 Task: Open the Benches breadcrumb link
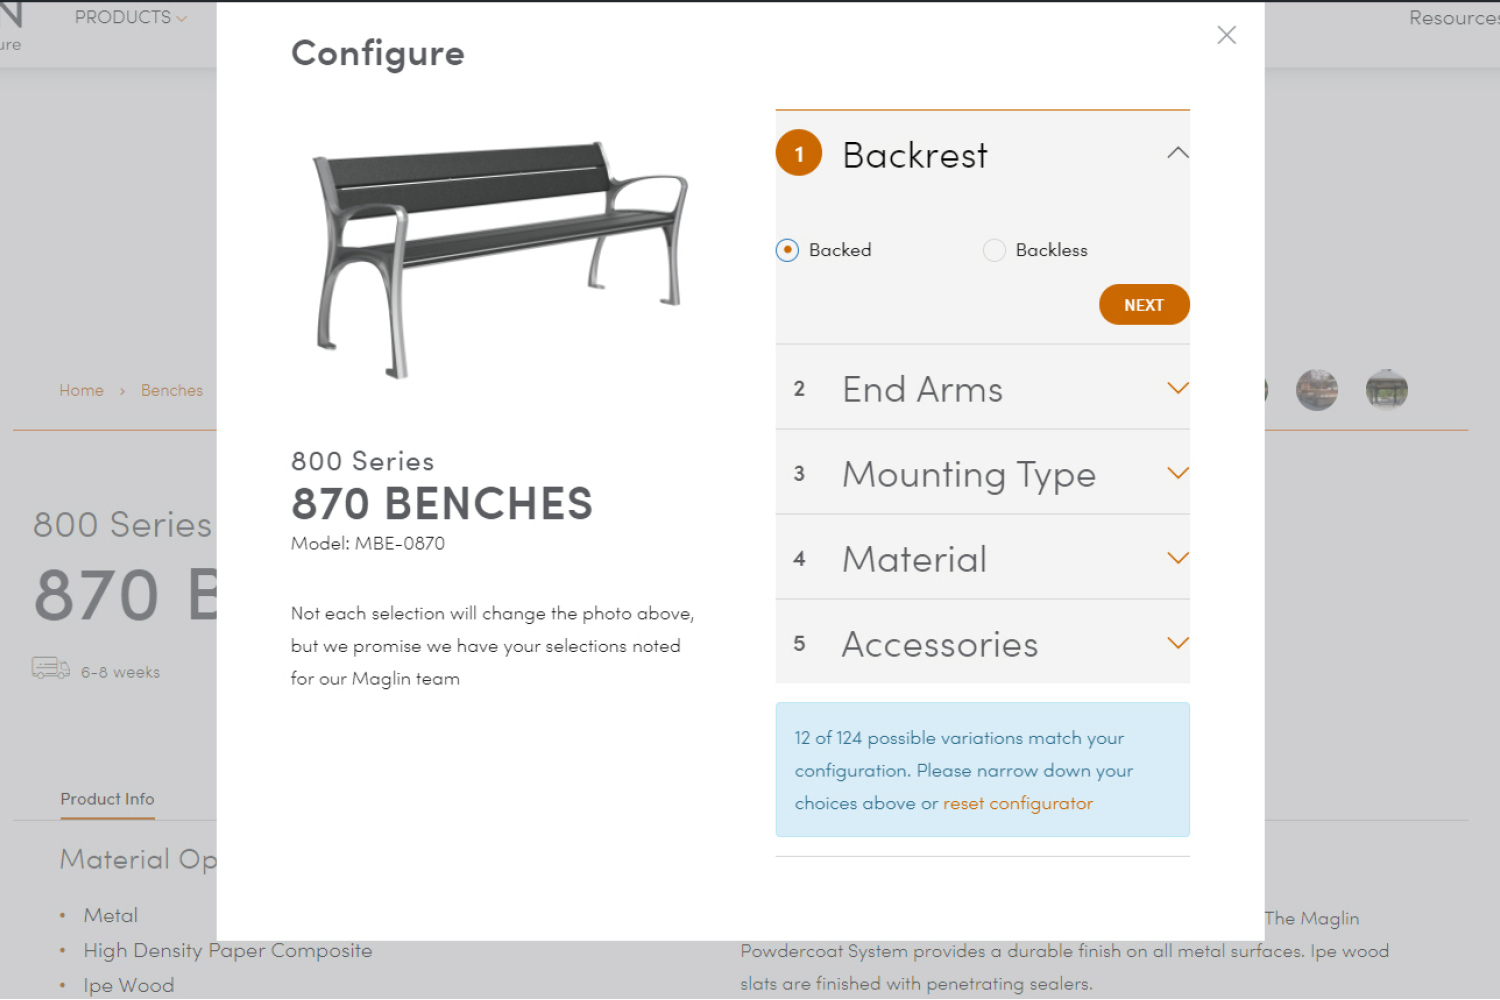[172, 391]
